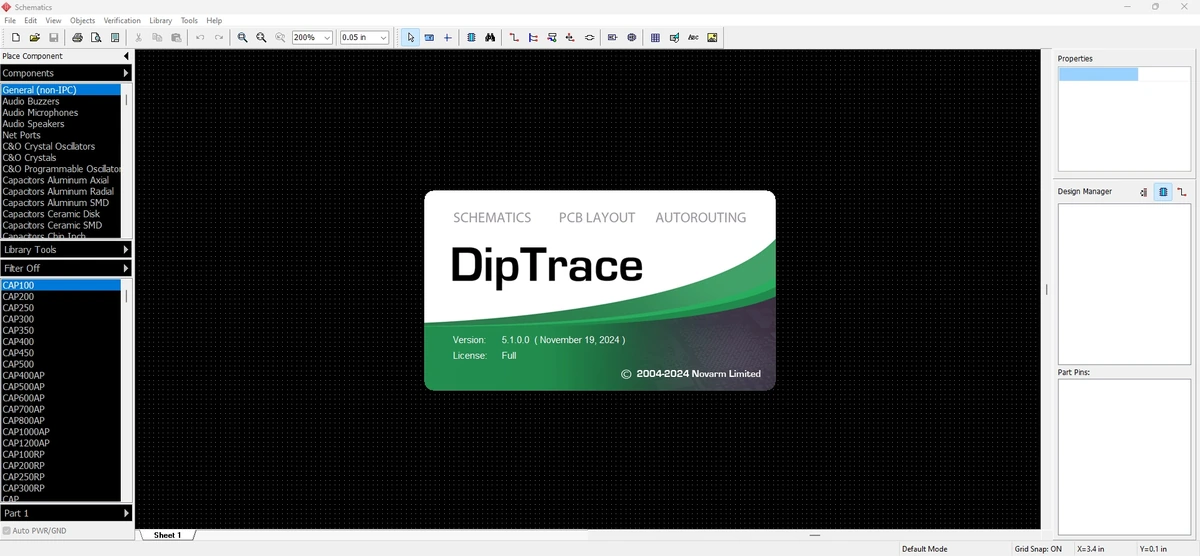This screenshot has height=556, width=1200.
Task: Select the C&O Crystals library
Action: click(x=60, y=158)
